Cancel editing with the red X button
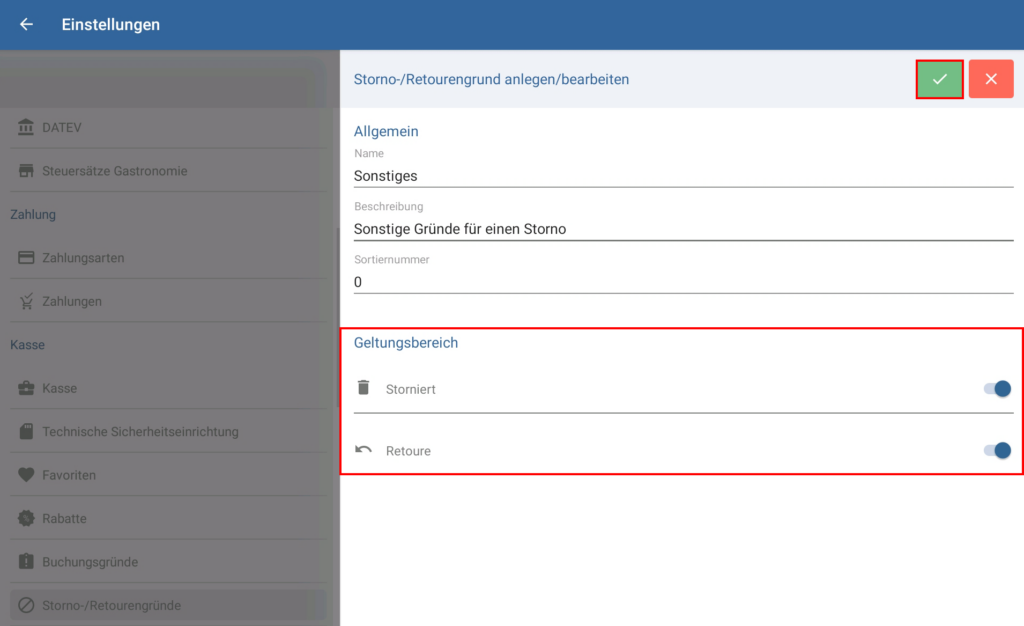Viewport: 1024px width, 626px height. point(990,79)
